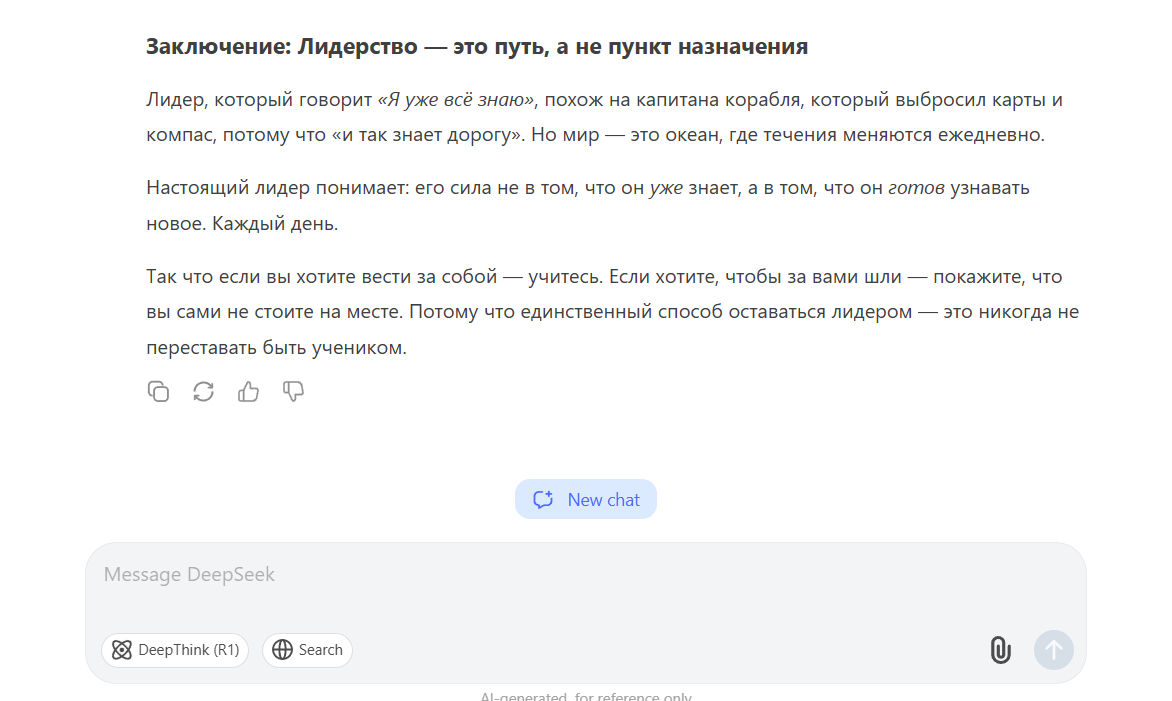
Task: Click the paragraph starting 'Так что если вы хотите'
Action: pyautogui.click(x=613, y=312)
